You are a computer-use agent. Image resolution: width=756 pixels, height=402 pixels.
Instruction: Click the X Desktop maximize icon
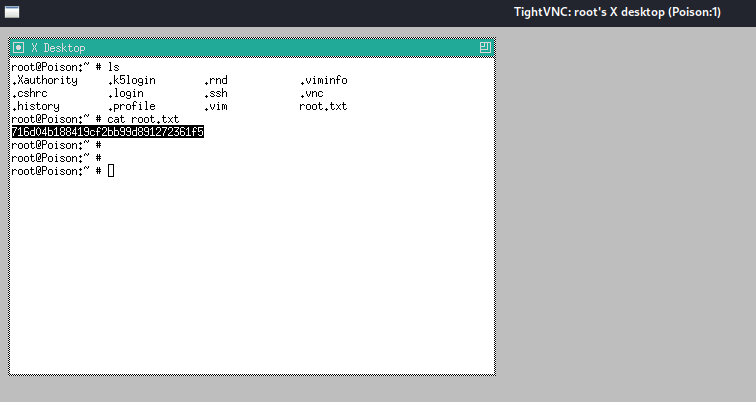[x=485, y=47]
